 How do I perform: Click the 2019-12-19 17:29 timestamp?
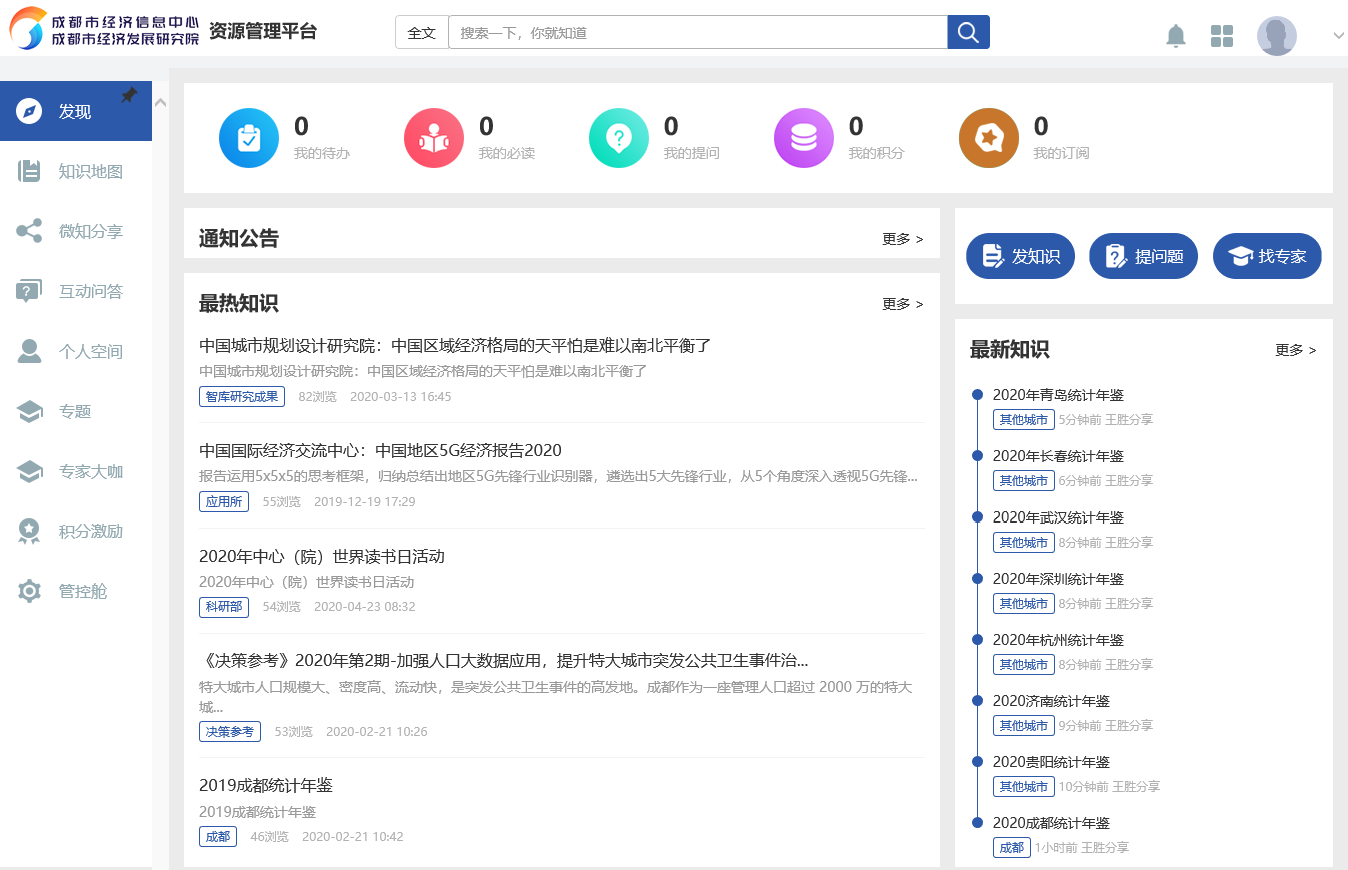365,502
